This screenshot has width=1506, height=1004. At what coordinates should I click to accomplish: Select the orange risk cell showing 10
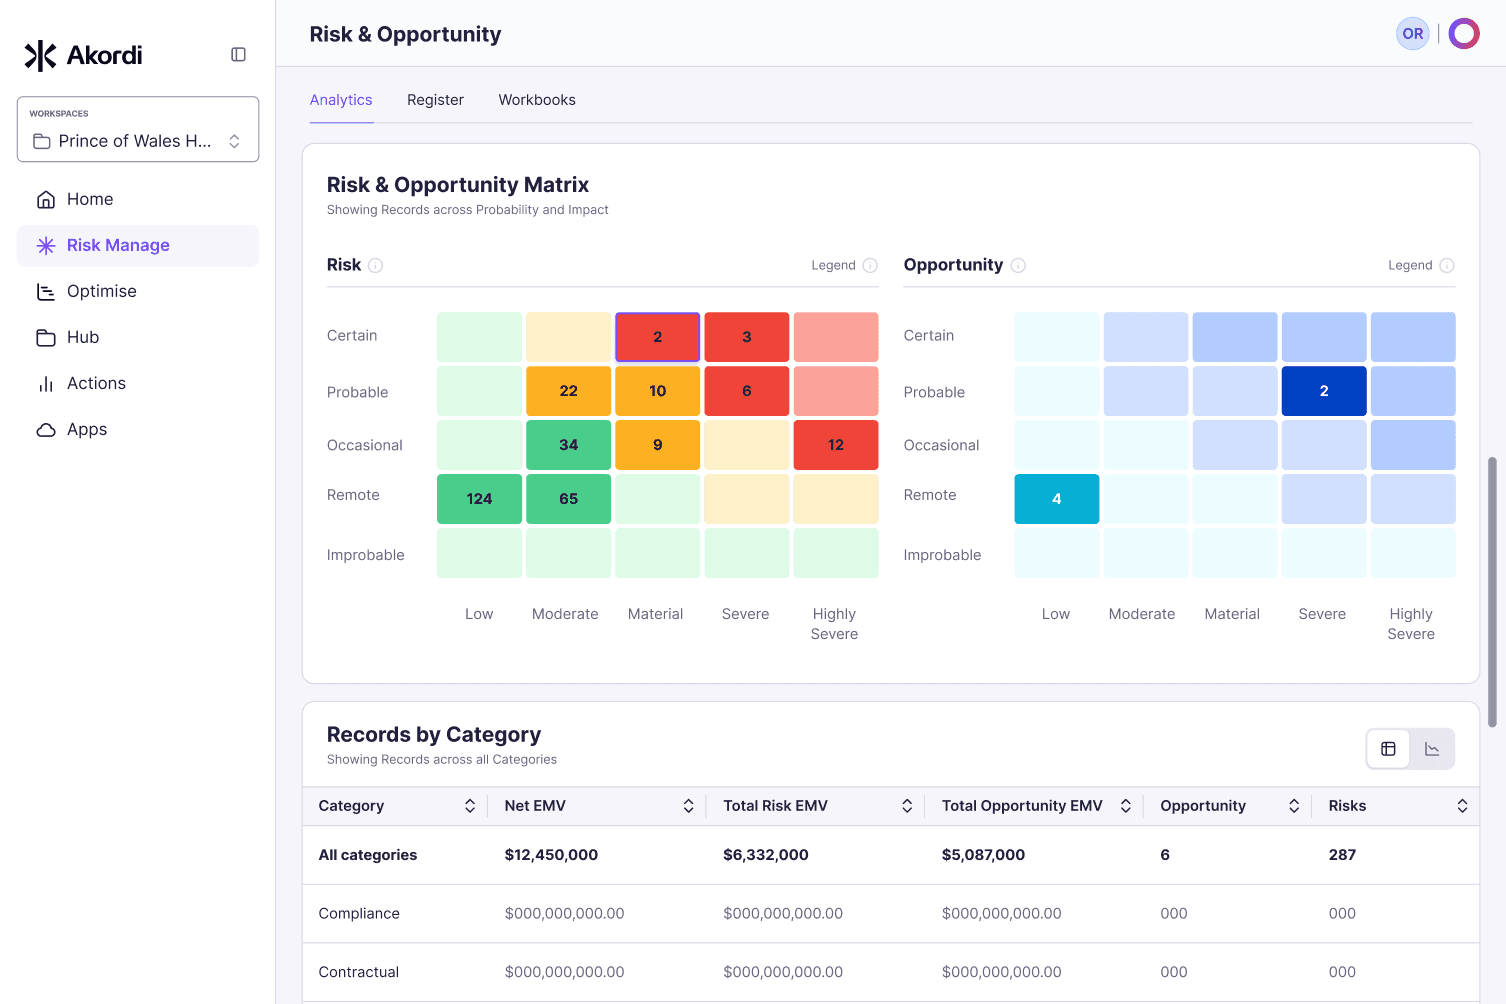(657, 391)
